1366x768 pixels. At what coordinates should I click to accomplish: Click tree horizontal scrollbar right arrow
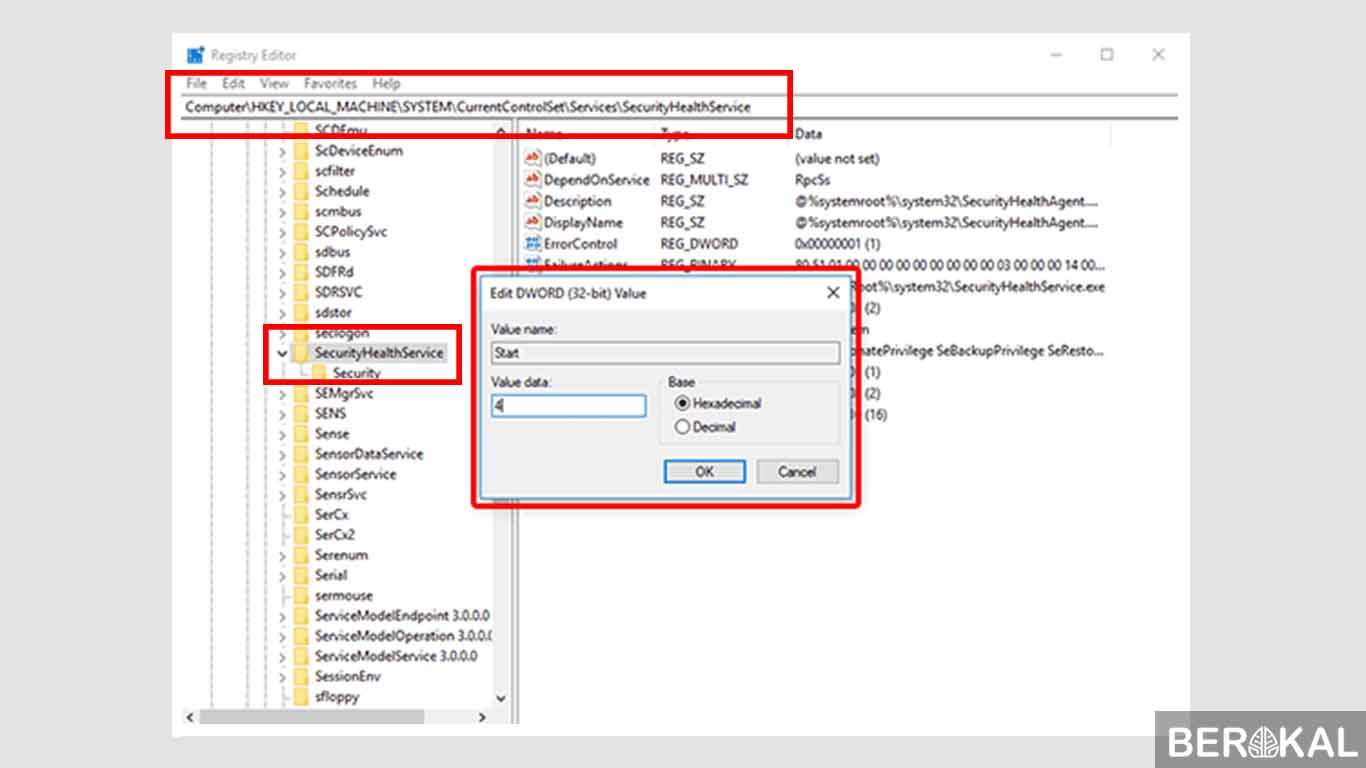[x=482, y=717]
